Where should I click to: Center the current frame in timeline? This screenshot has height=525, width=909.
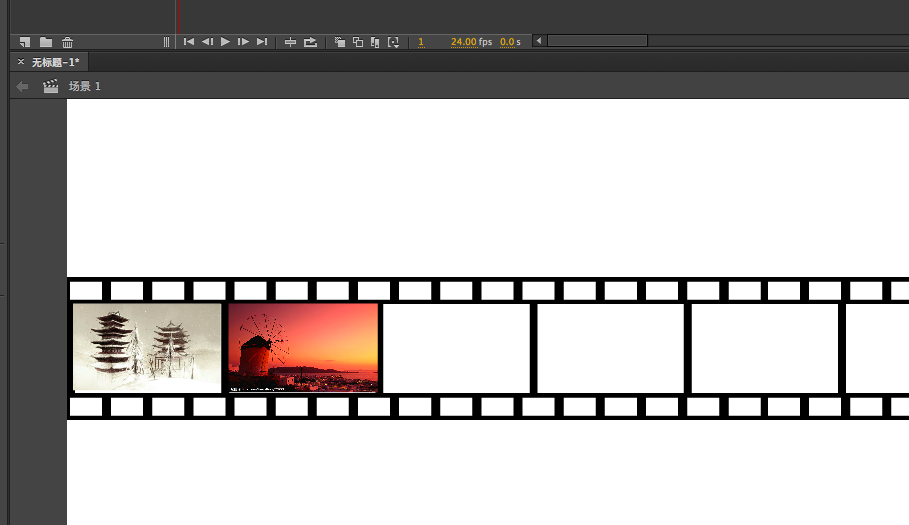(x=290, y=42)
